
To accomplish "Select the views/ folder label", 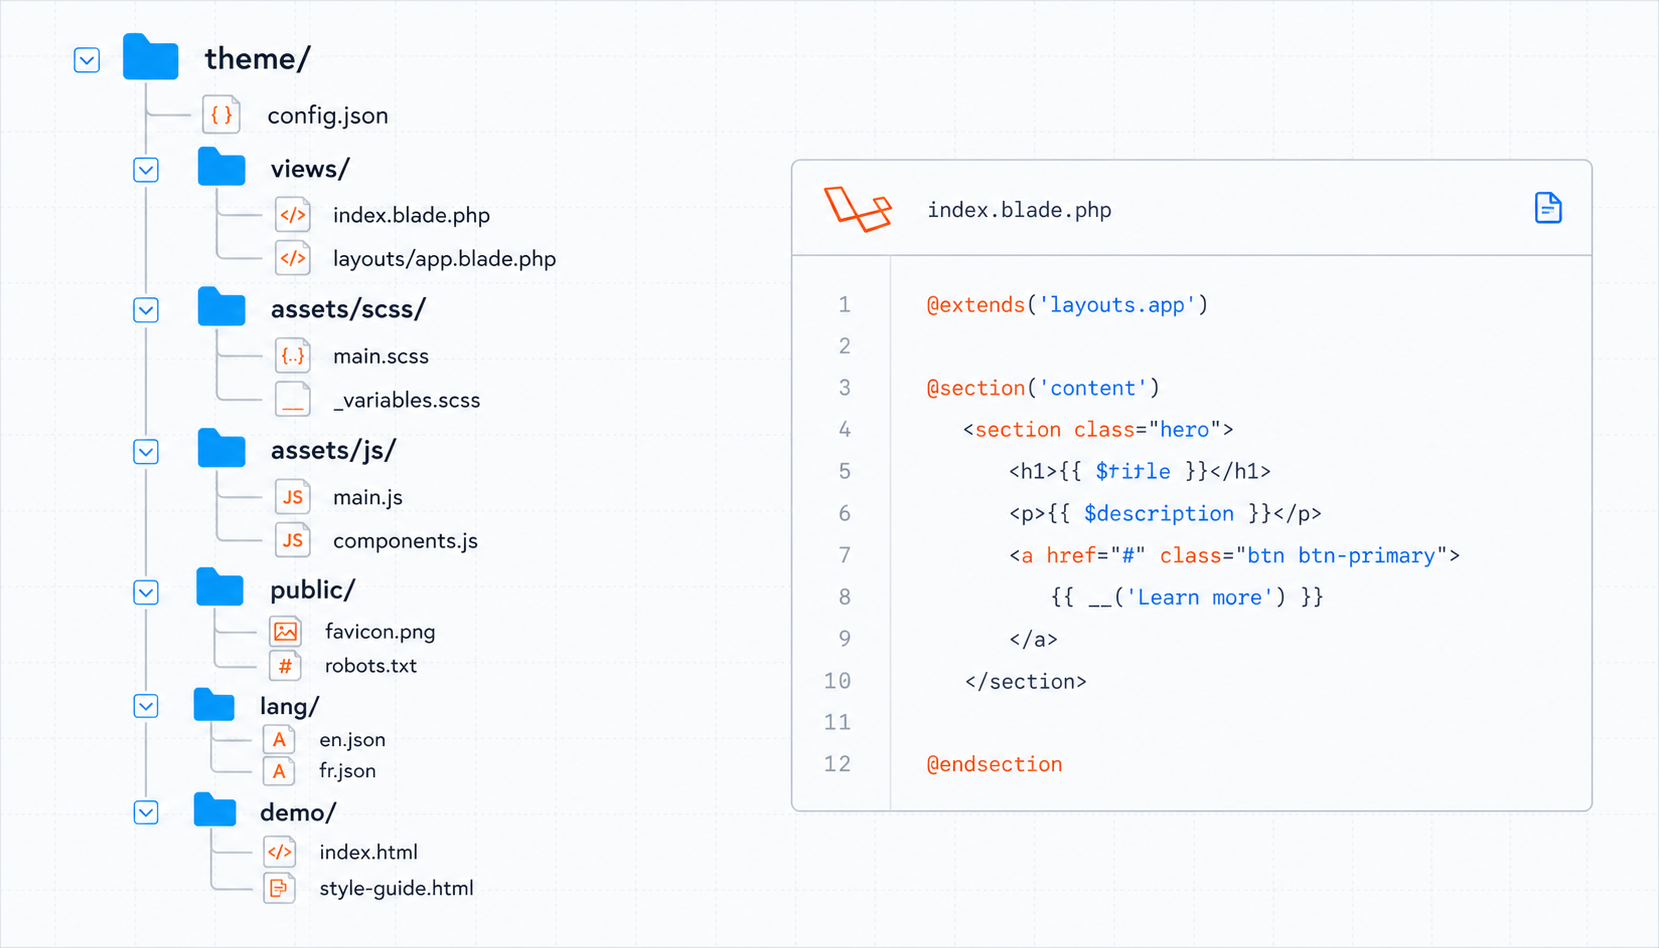I will click(310, 169).
